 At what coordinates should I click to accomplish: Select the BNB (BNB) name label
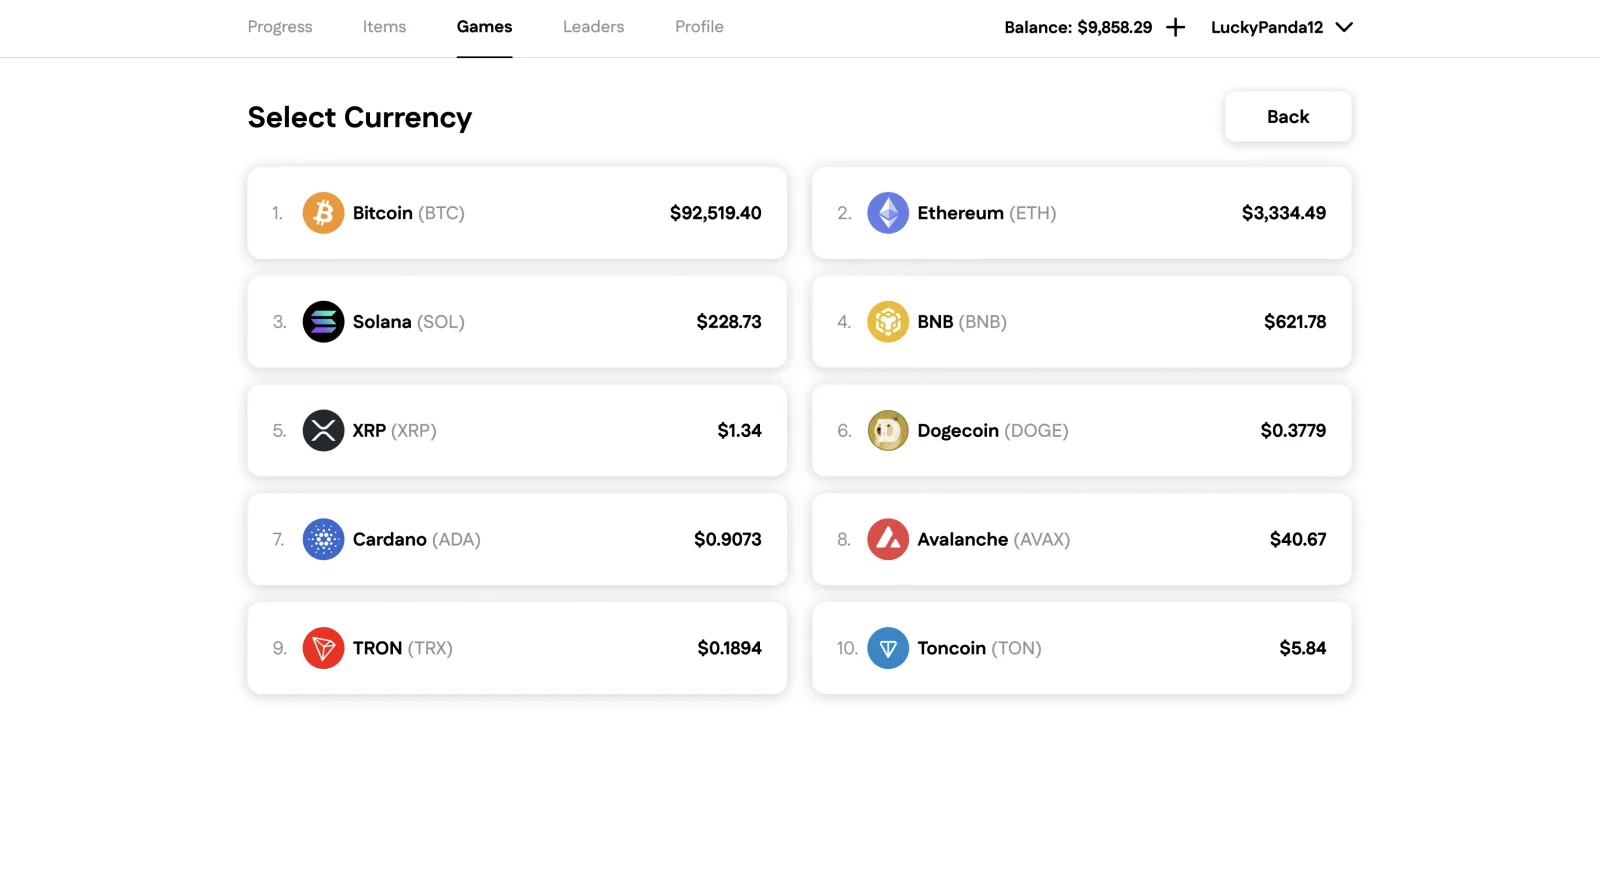click(962, 322)
